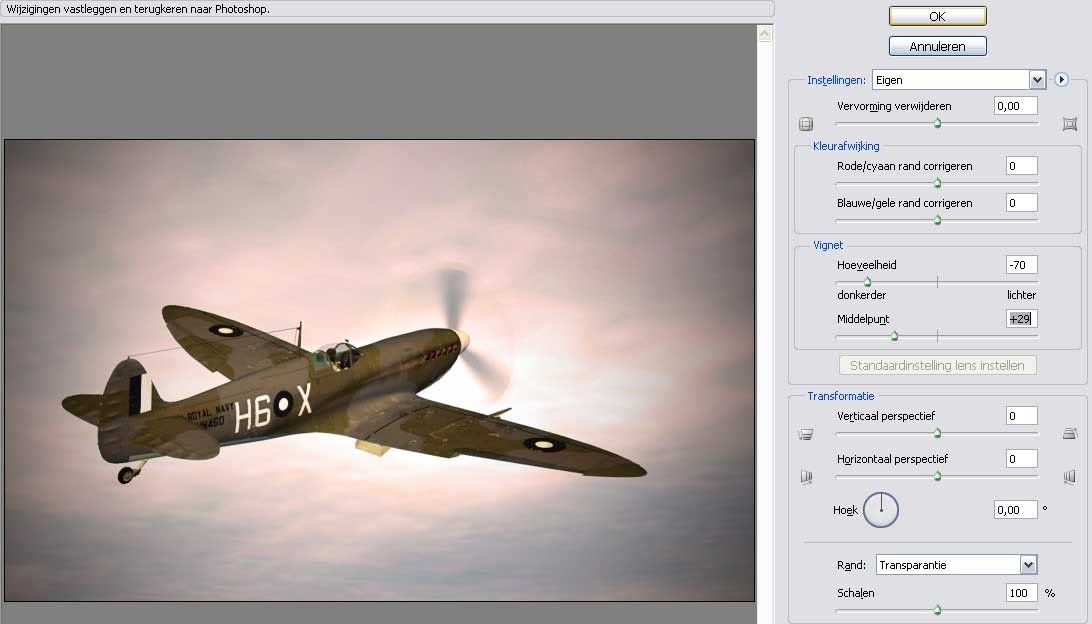The image size is (1092, 624).
Task: Click the horizontal perspective right-turn icon
Action: [x=1070, y=476]
